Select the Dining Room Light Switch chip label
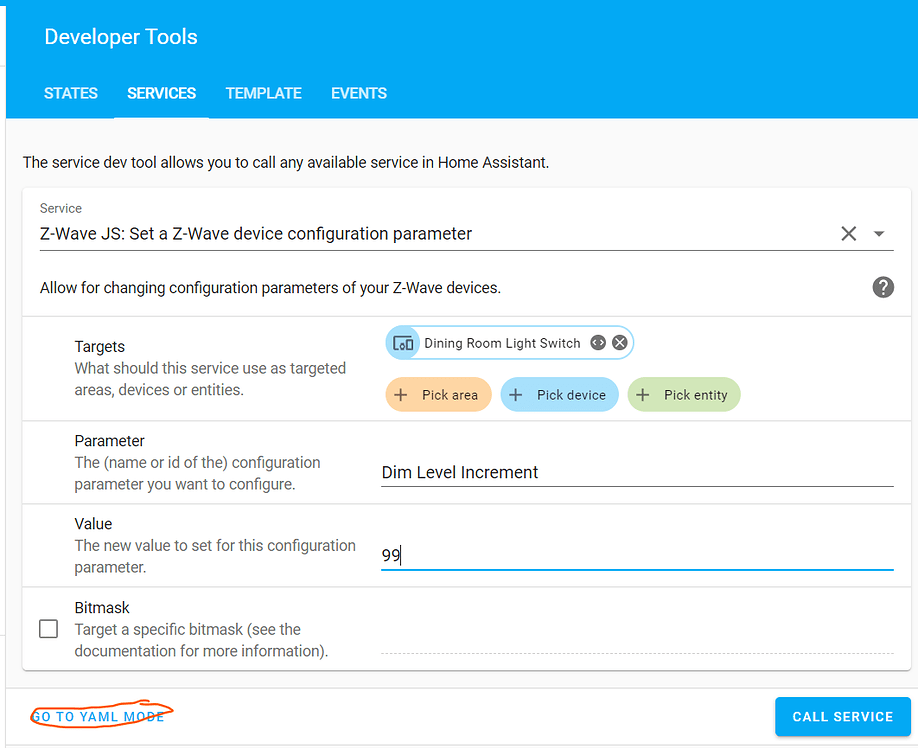Viewport: 918px width, 748px height. pyautogui.click(x=502, y=343)
